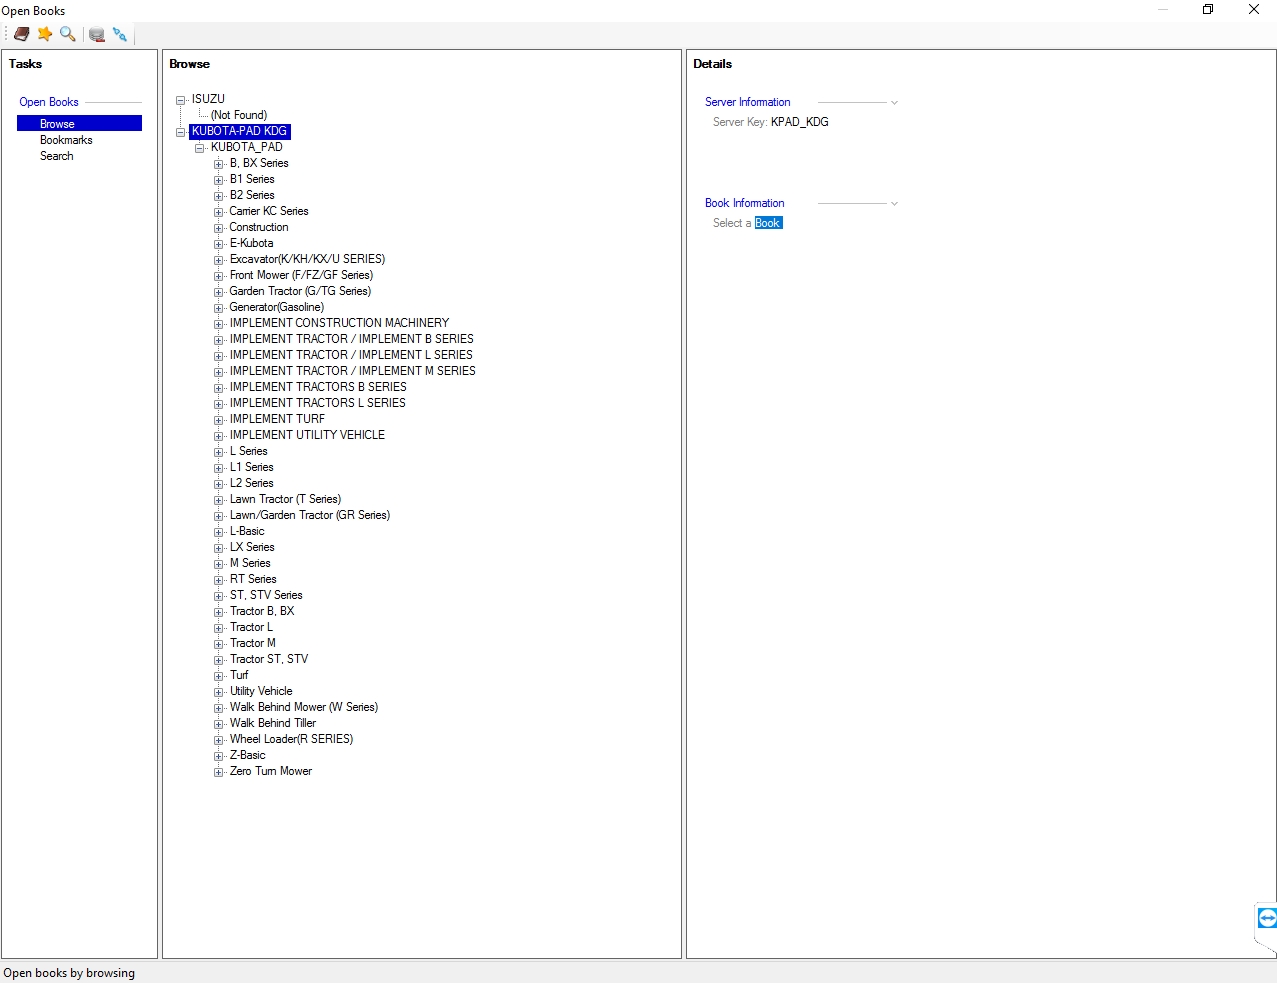Select L2 Series in the tree
This screenshot has height=983, width=1277.
[251, 483]
